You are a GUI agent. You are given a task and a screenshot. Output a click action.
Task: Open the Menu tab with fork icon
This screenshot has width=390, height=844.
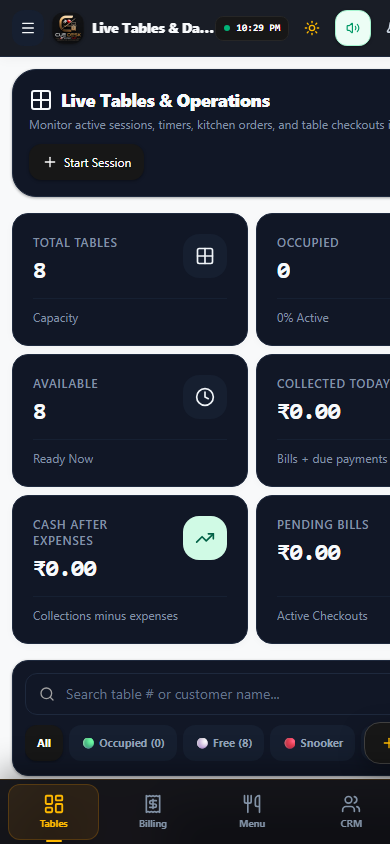point(252,811)
